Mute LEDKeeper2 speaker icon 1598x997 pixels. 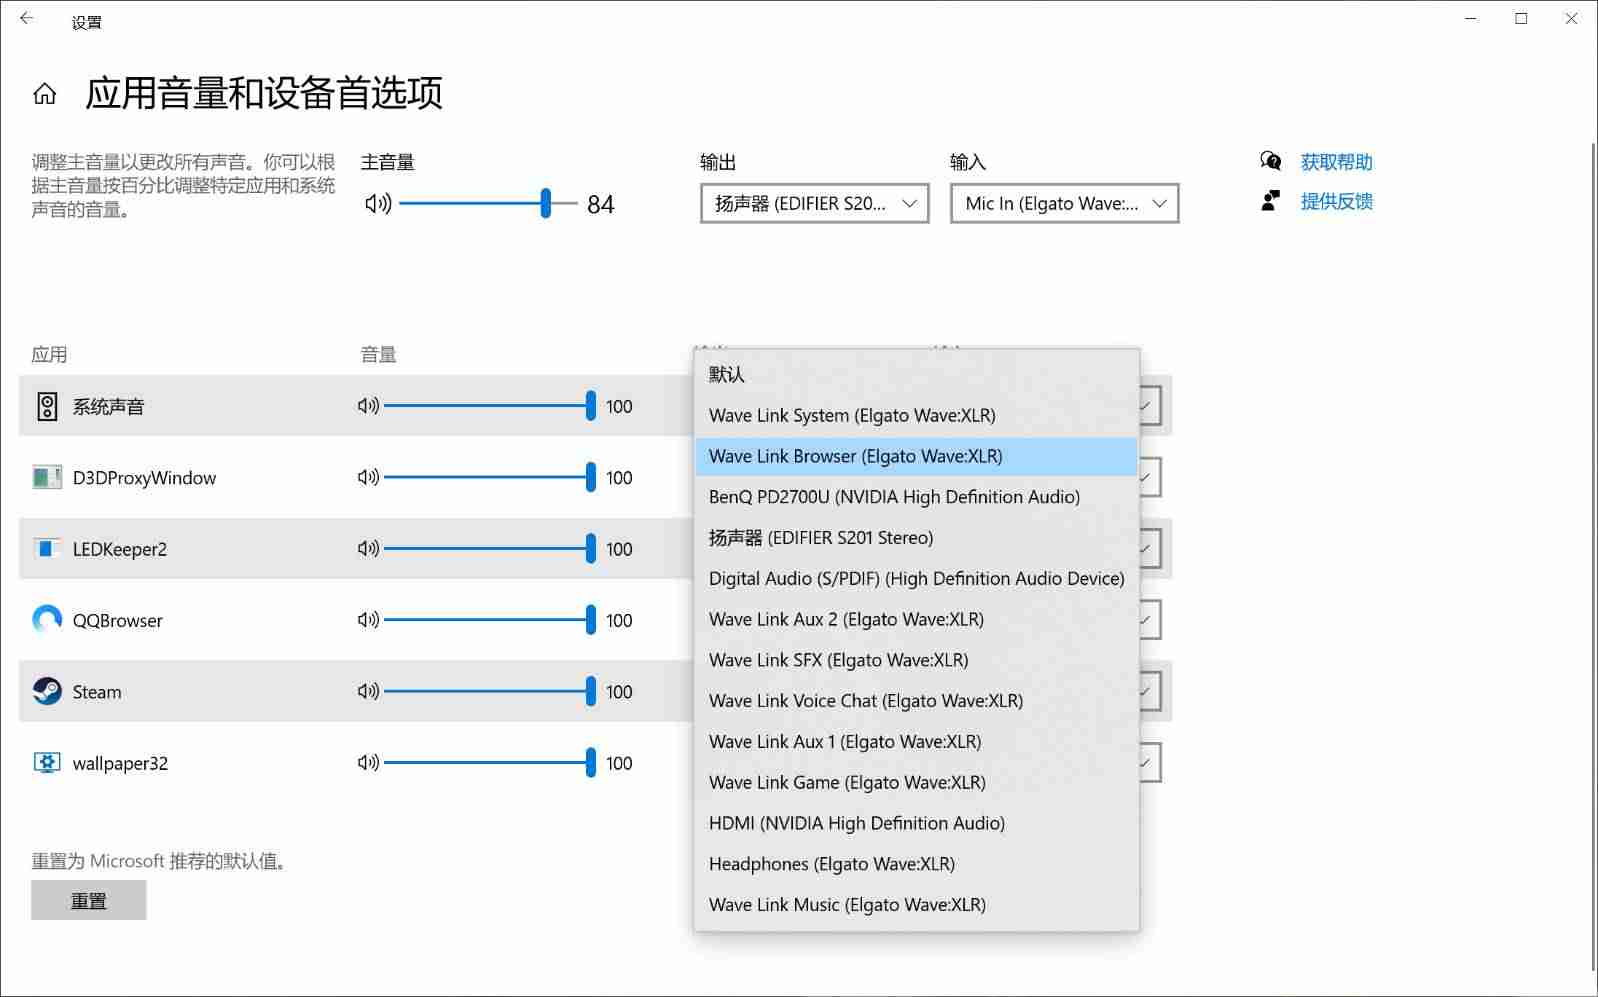[368, 549]
